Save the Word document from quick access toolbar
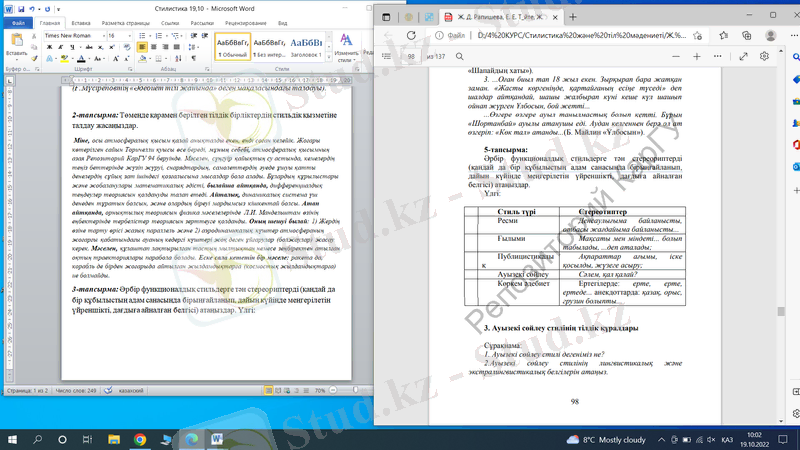800x450 pixels. pos(20,7)
